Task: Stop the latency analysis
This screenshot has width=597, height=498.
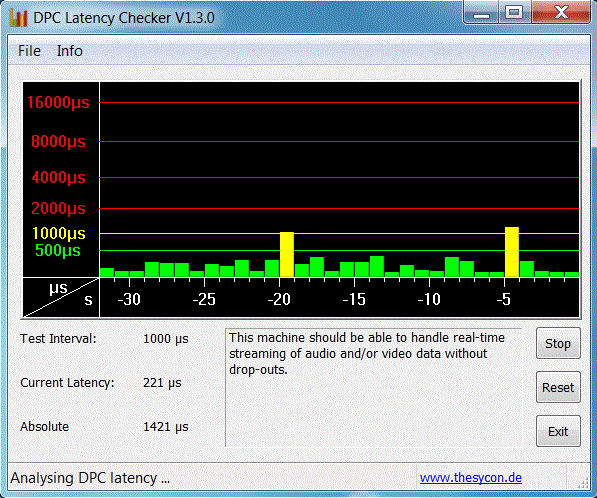Action: pyautogui.click(x=558, y=343)
